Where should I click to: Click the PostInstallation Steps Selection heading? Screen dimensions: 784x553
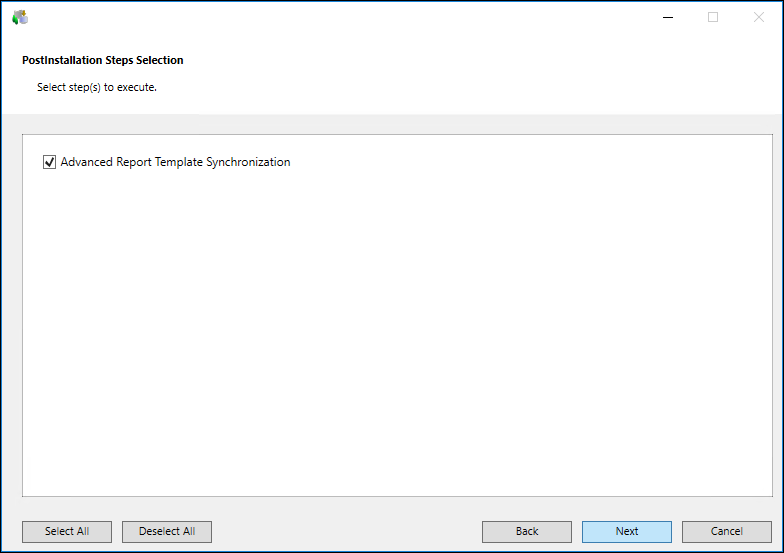click(103, 60)
